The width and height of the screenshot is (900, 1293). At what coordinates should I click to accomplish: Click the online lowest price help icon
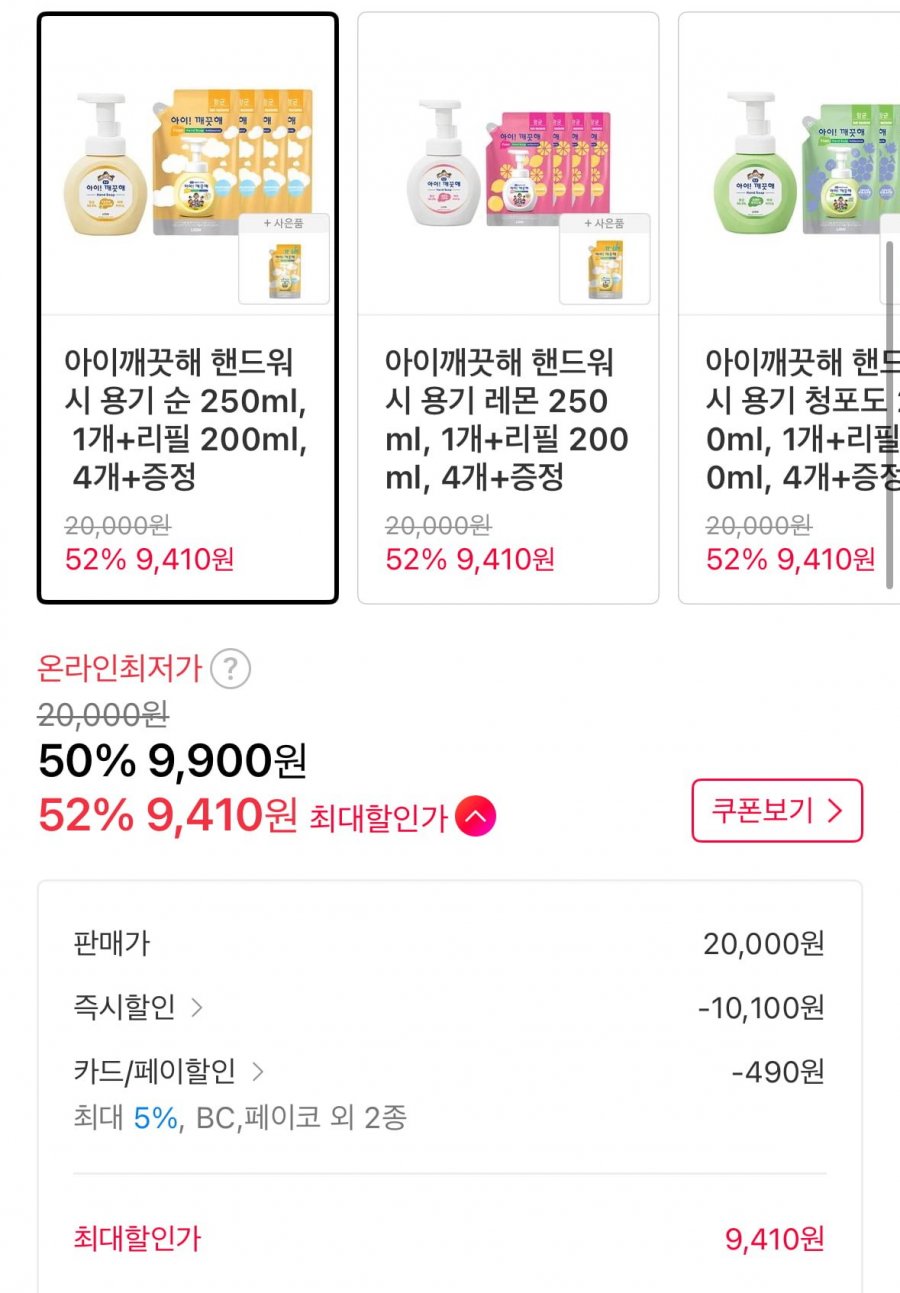[x=231, y=668]
